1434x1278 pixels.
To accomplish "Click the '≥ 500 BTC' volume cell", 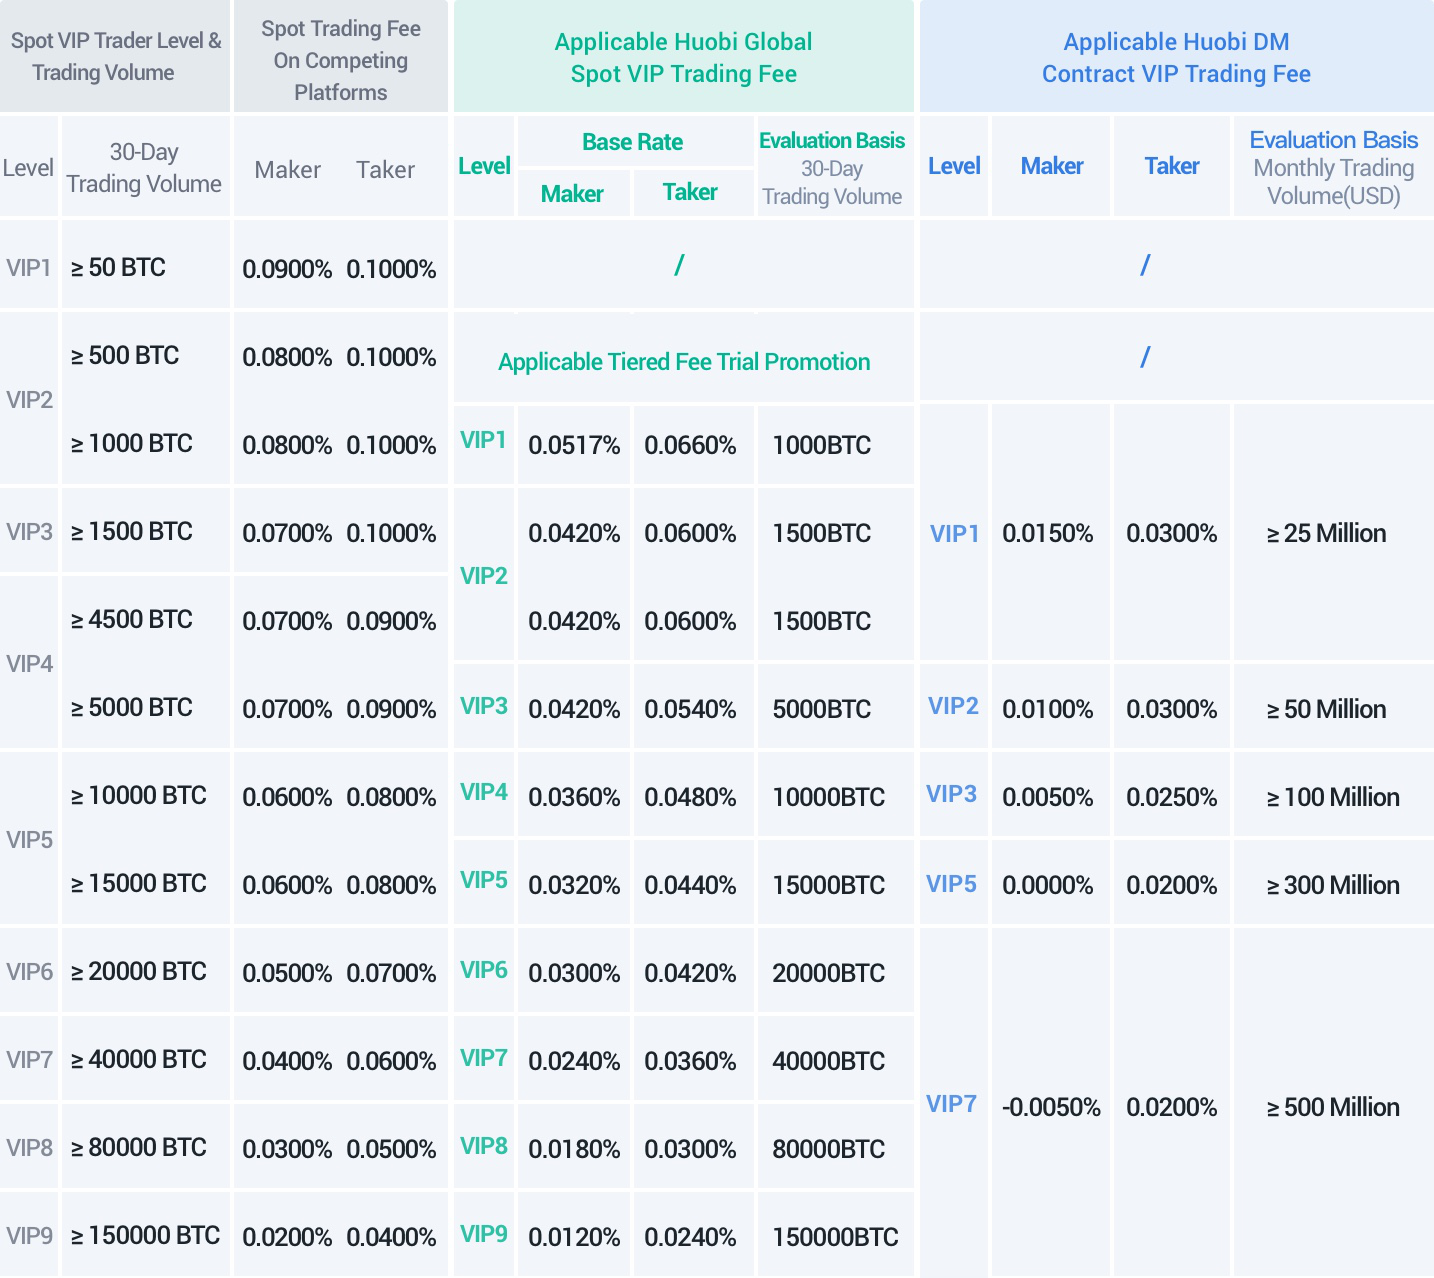I will tap(125, 355).
